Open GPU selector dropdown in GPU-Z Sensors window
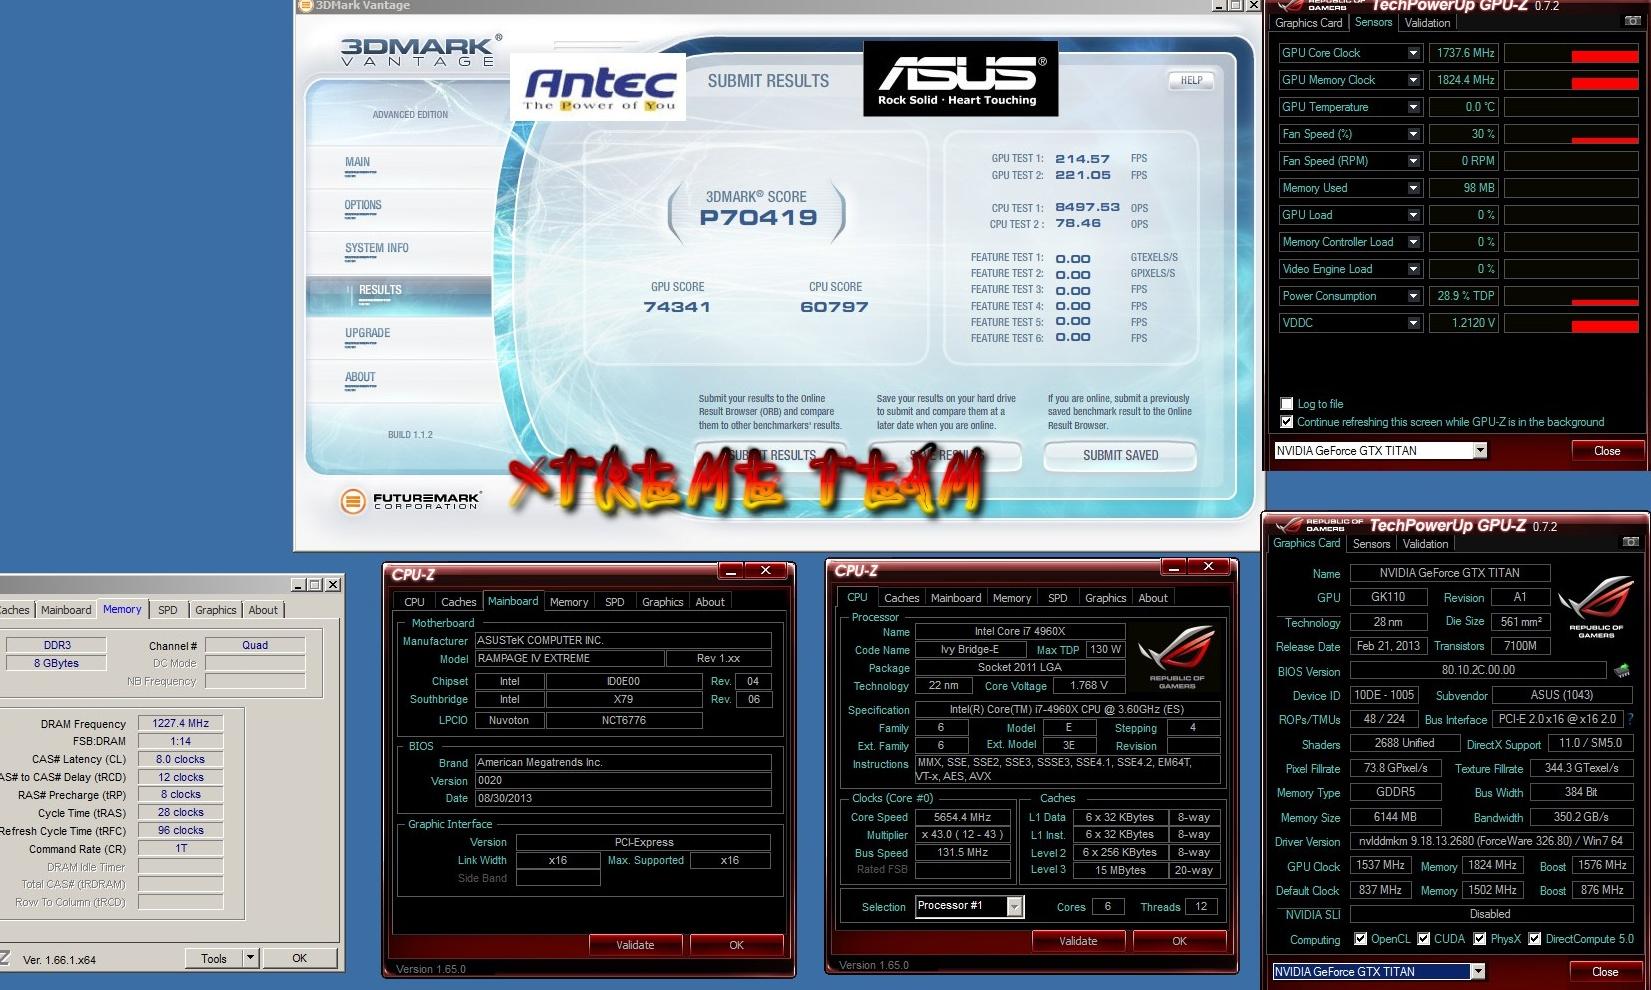Screen dimensions: 1651x990 click(1479, 451)
